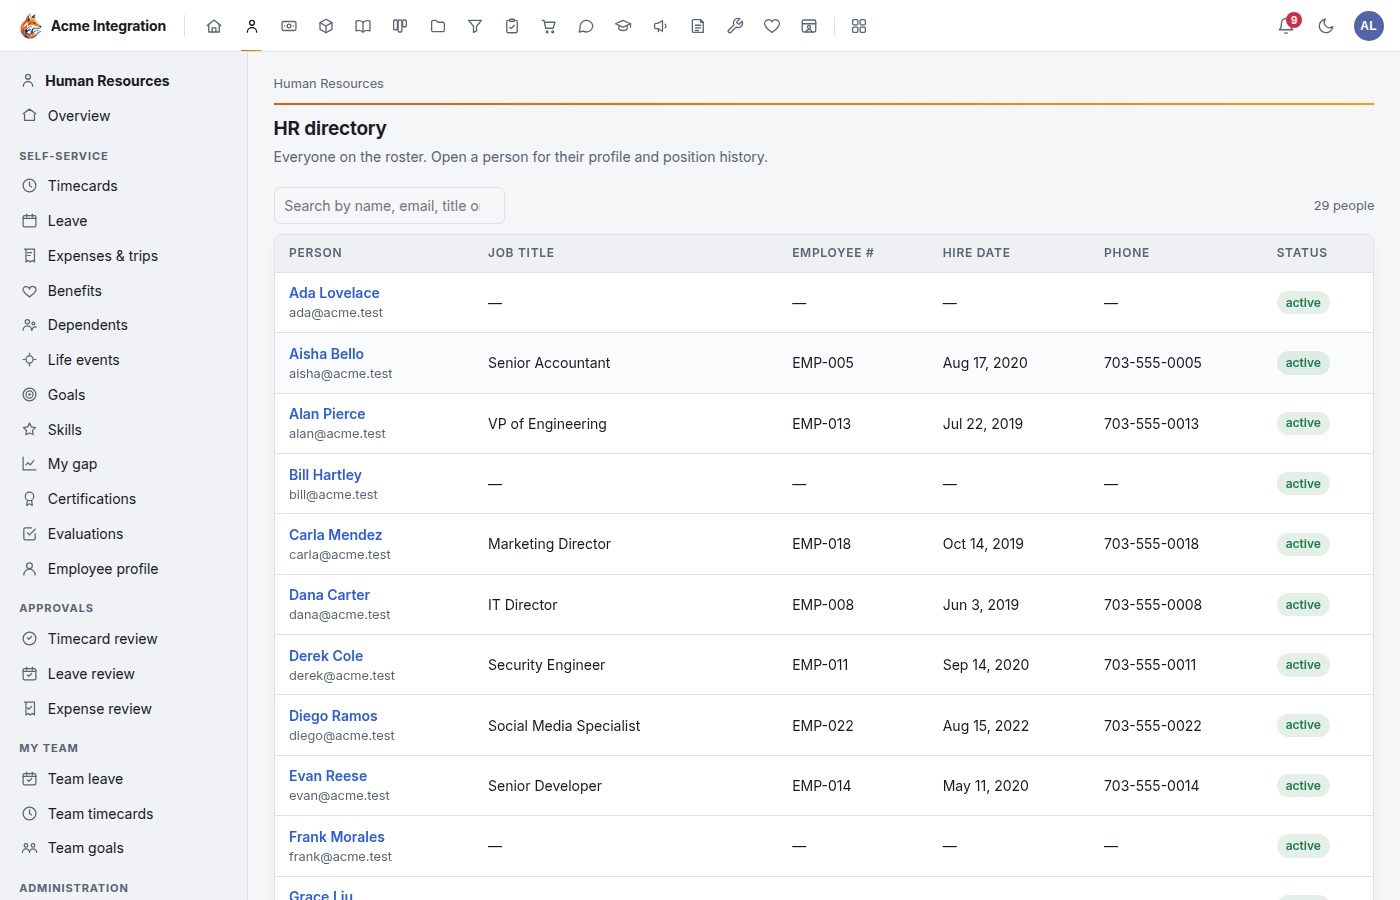
Task: Click the 29 people count
Action: (x=1344, y=206)
